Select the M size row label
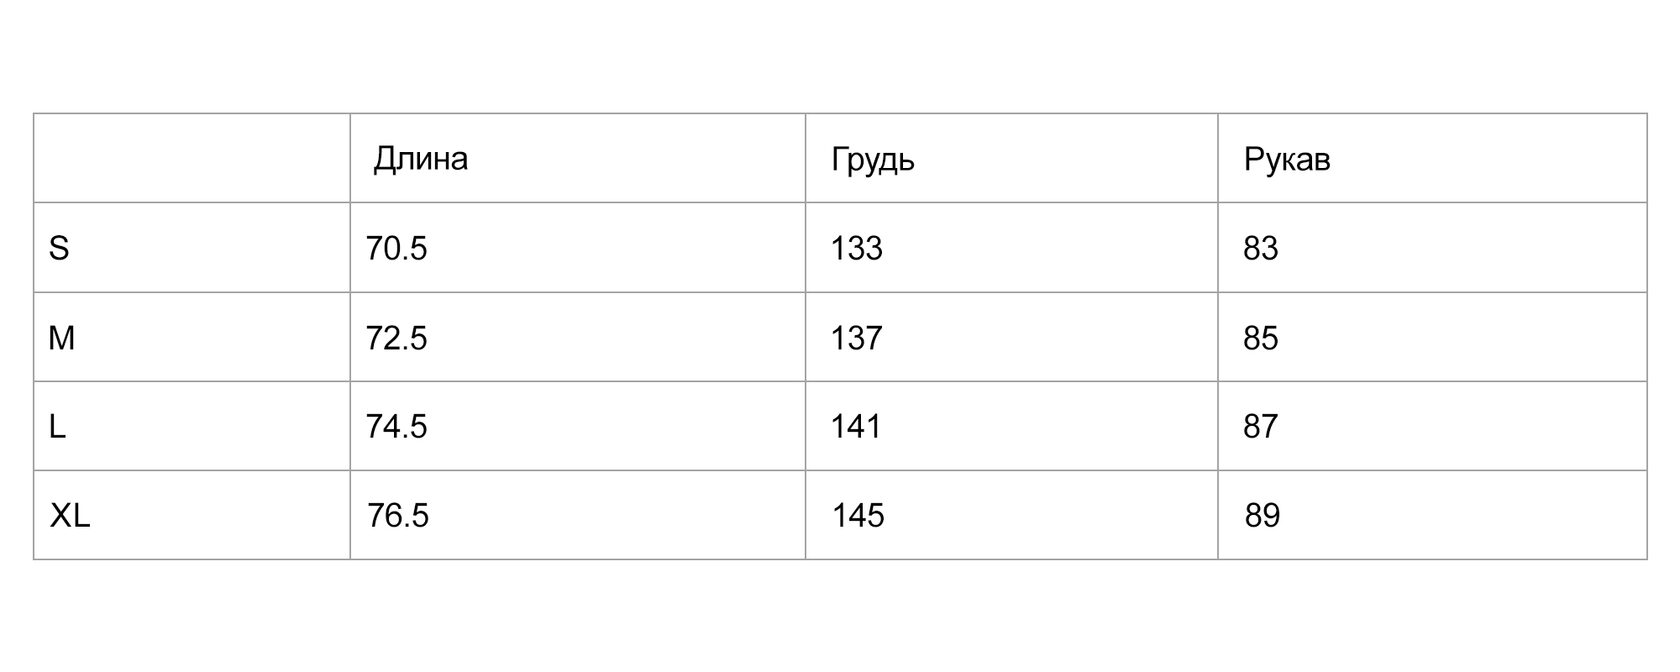 coord(61,338)
